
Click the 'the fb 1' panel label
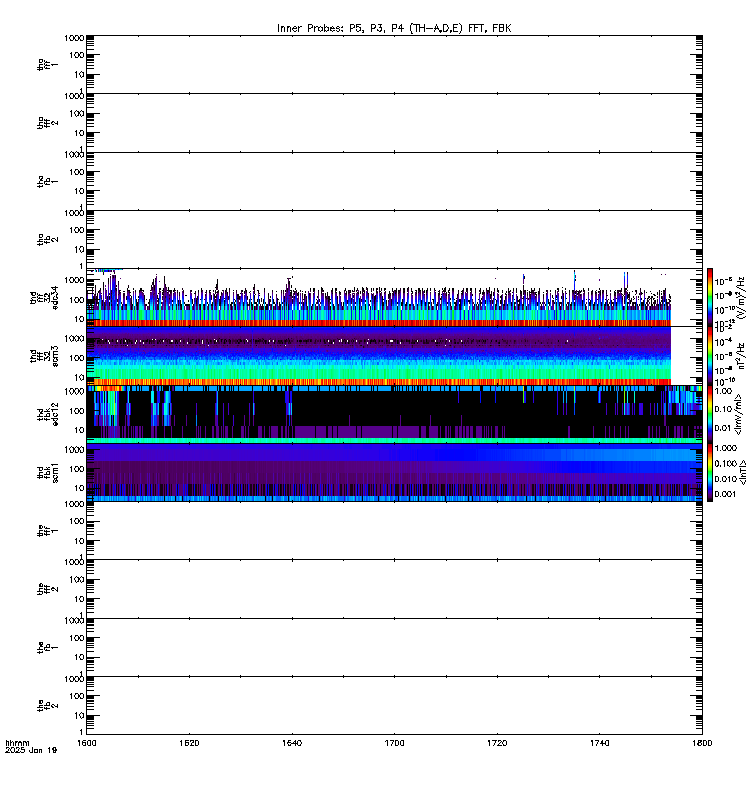click(x=47, y=647)
